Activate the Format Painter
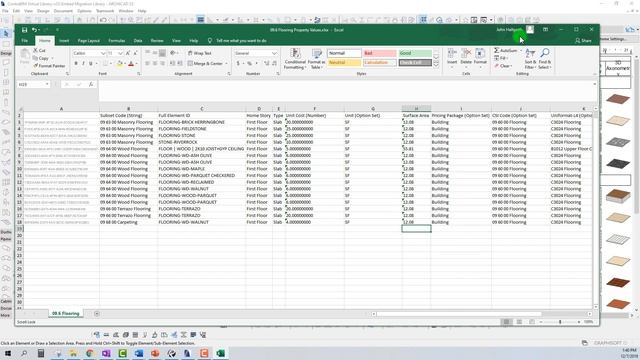Screen dimensions: 640x360 tap(49, 66)
